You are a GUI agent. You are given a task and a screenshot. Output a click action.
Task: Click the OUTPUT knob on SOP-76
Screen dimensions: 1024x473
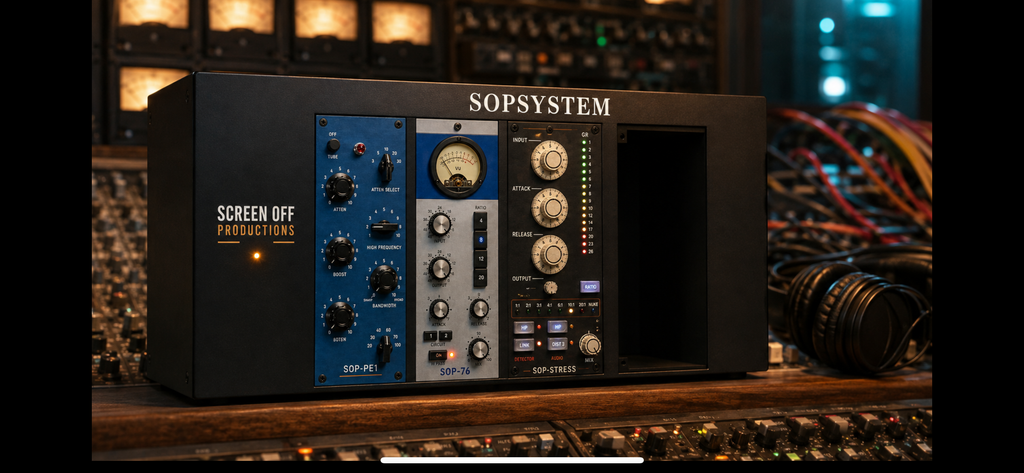click(x=440, y=268)
